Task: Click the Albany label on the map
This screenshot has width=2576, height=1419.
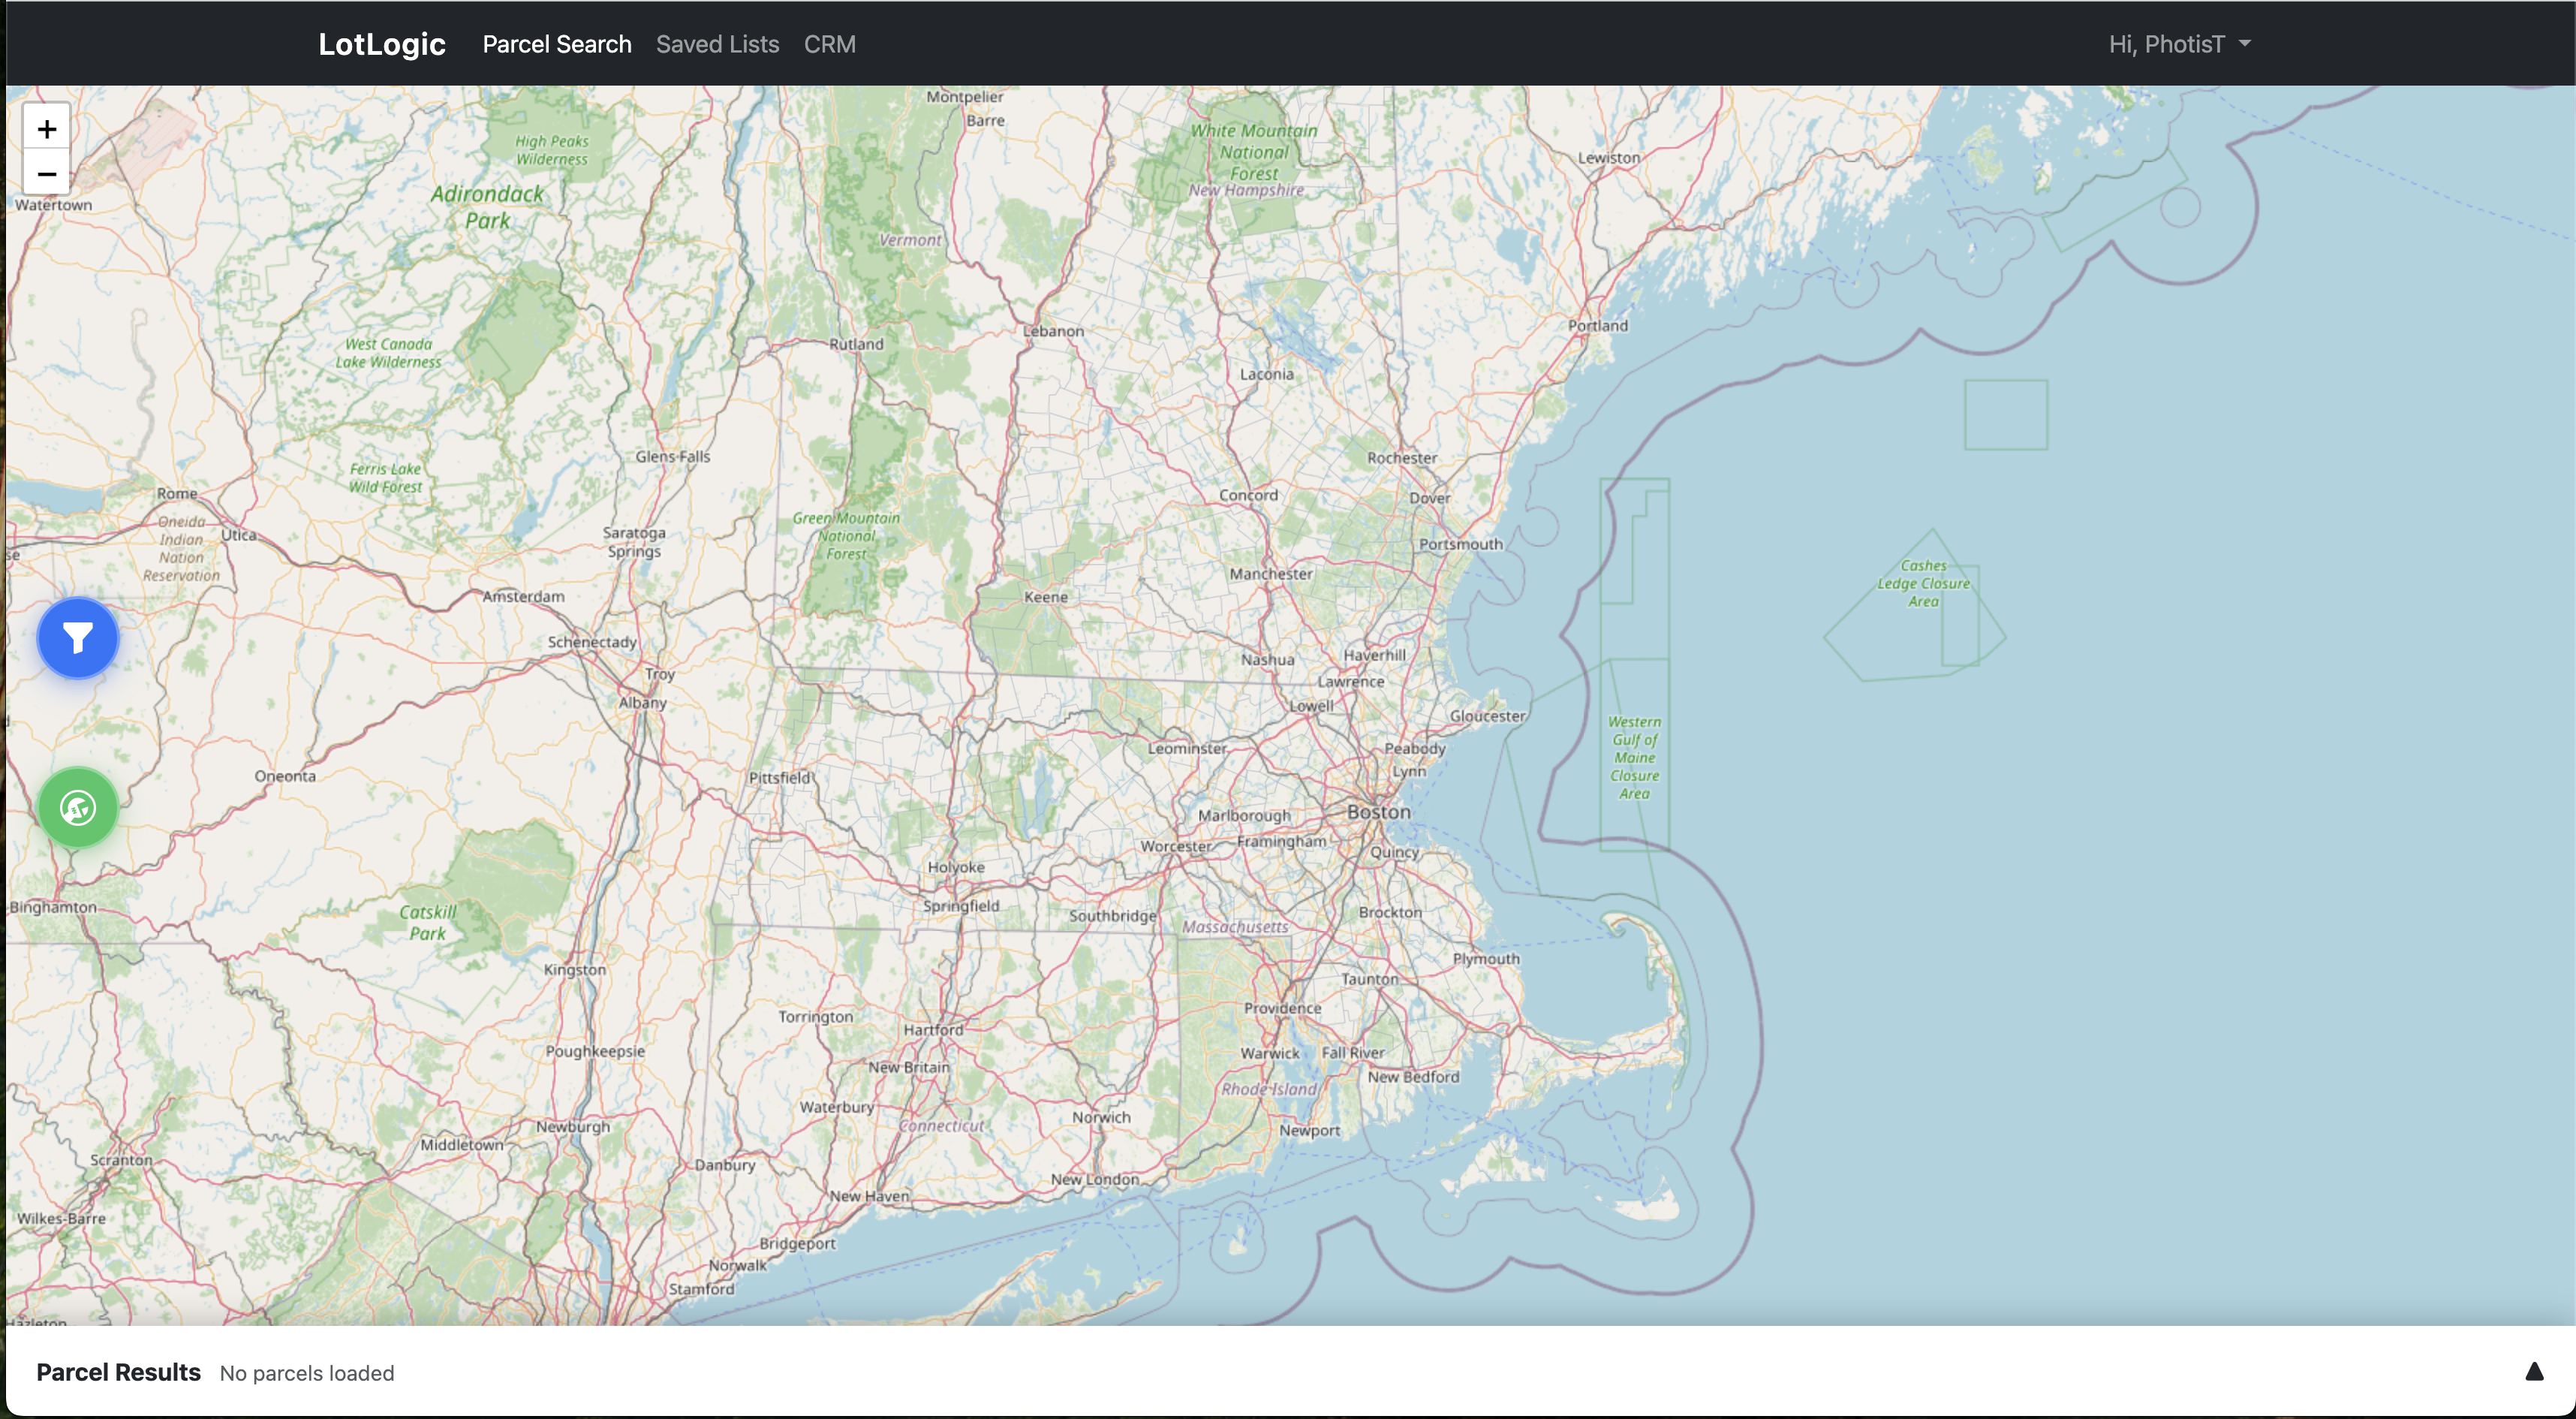Action: (642, 703)
